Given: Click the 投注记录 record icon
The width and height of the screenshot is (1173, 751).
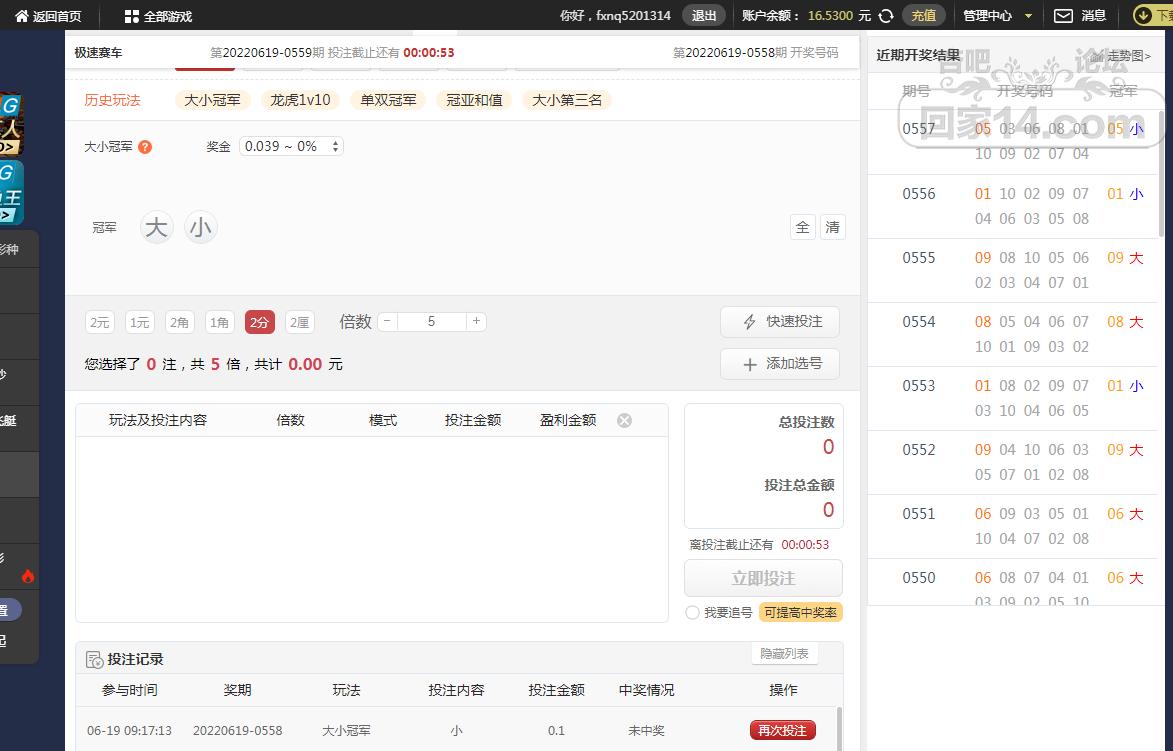Looking at the screenshot, I should [x=94, y=659].
